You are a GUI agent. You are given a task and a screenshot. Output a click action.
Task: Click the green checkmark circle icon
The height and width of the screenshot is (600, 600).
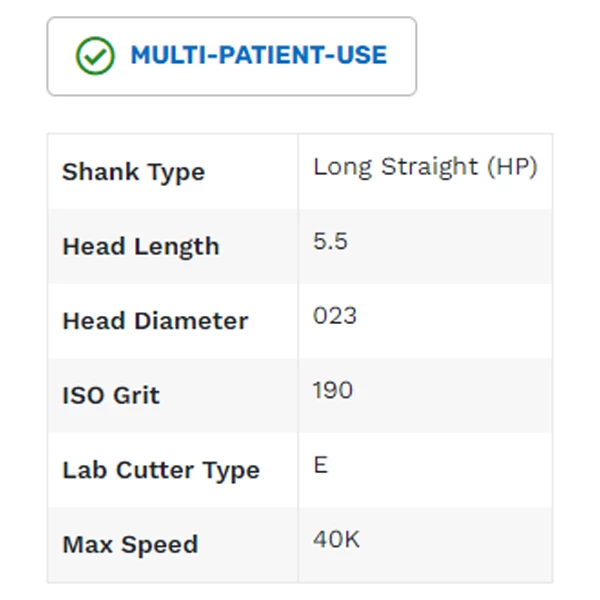(x=95, y=55)
